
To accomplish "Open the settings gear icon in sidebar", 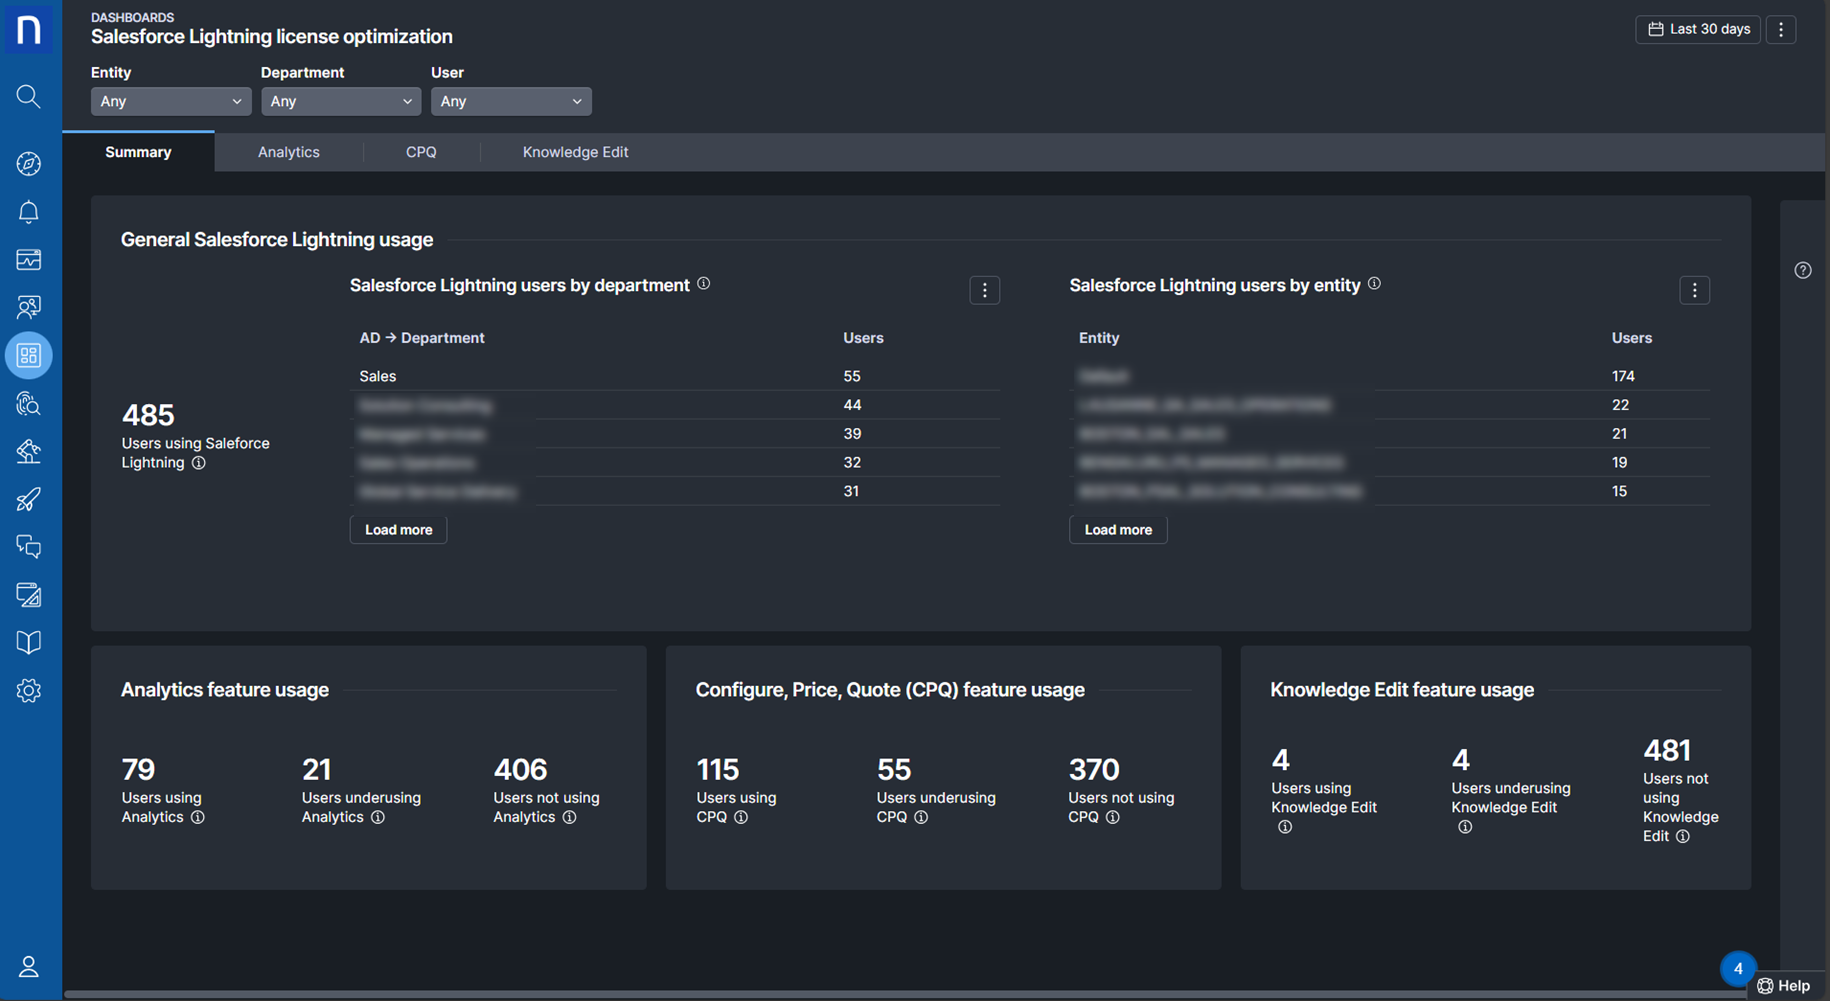I will click(29, 690).
